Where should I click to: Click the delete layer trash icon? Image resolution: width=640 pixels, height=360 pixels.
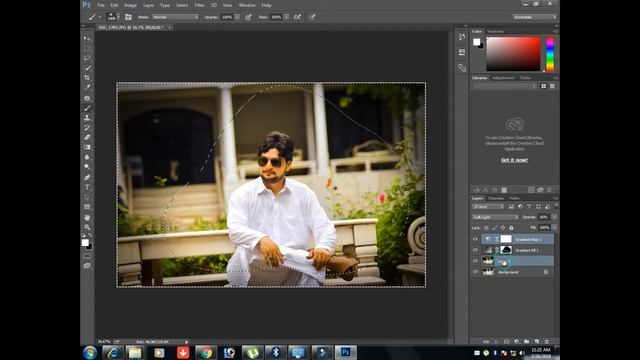[547, 341]
